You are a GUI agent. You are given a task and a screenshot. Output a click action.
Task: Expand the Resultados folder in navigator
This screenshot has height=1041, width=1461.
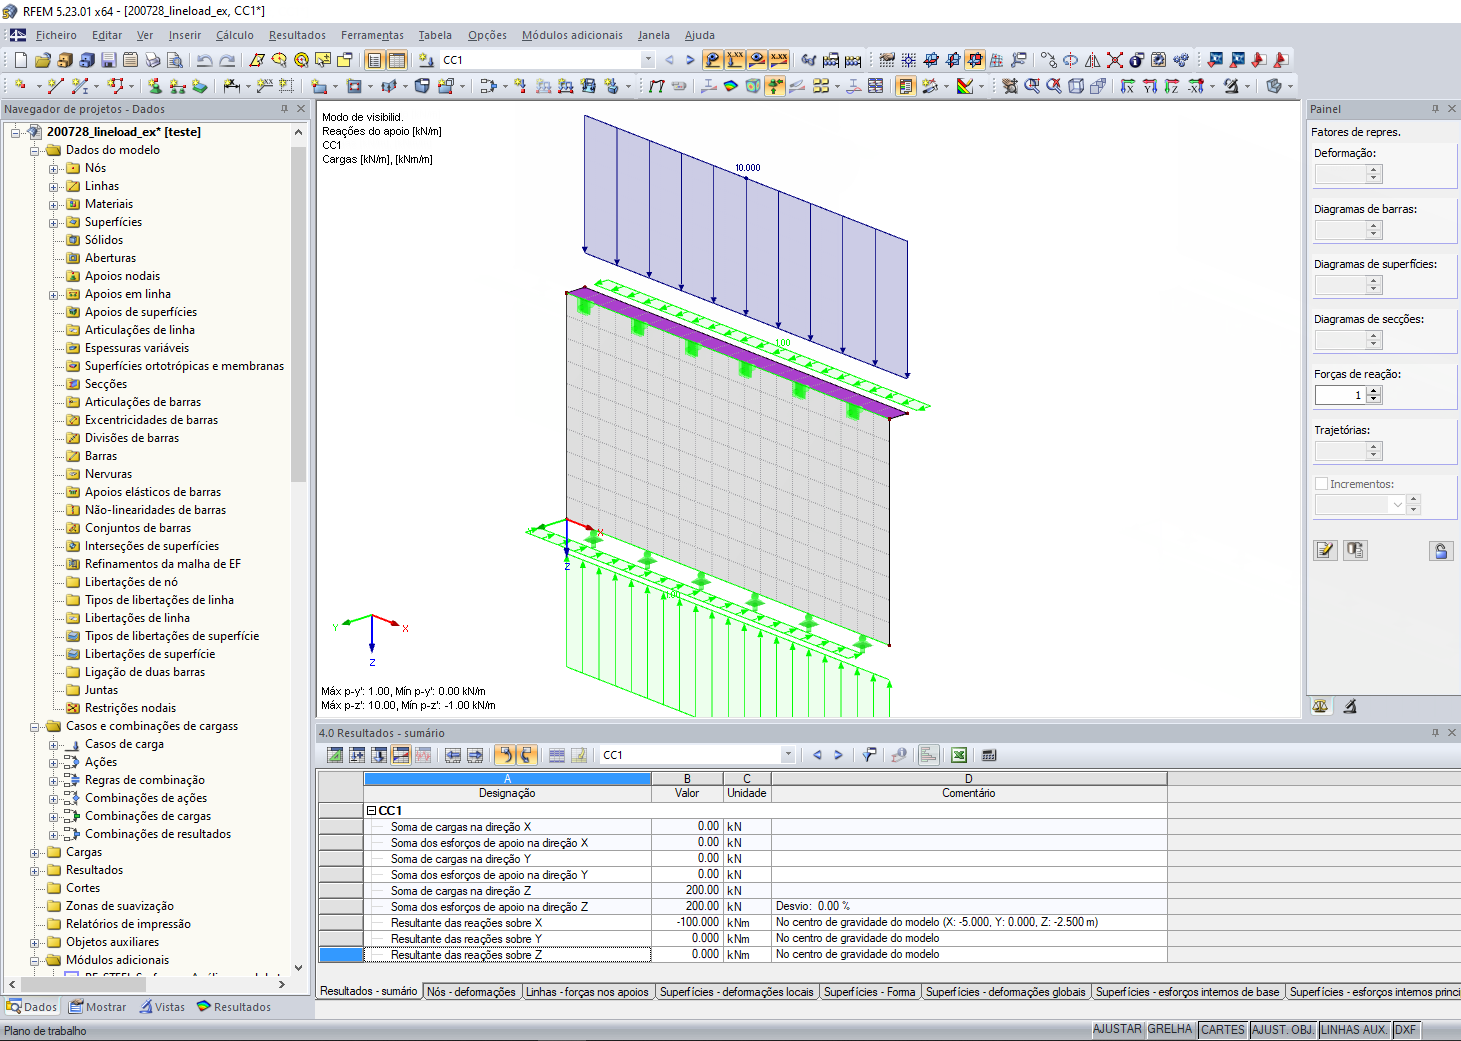pyautogui.click(x=35, y=871)
